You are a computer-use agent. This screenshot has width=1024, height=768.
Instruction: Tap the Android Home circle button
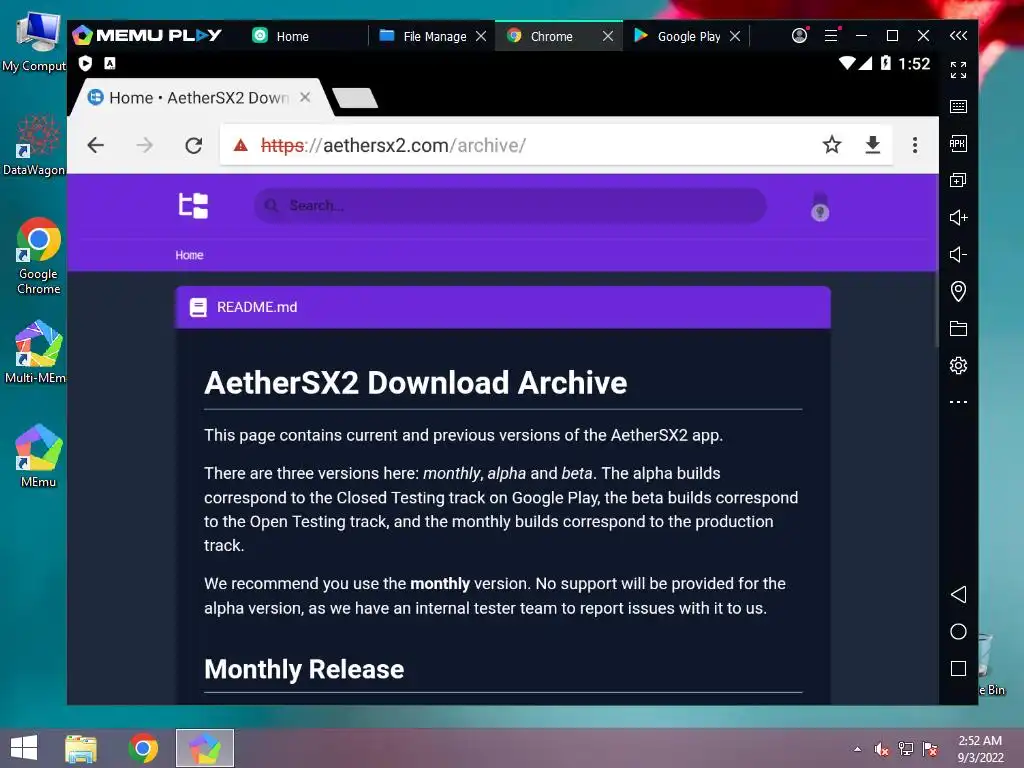tap(958, 632)
